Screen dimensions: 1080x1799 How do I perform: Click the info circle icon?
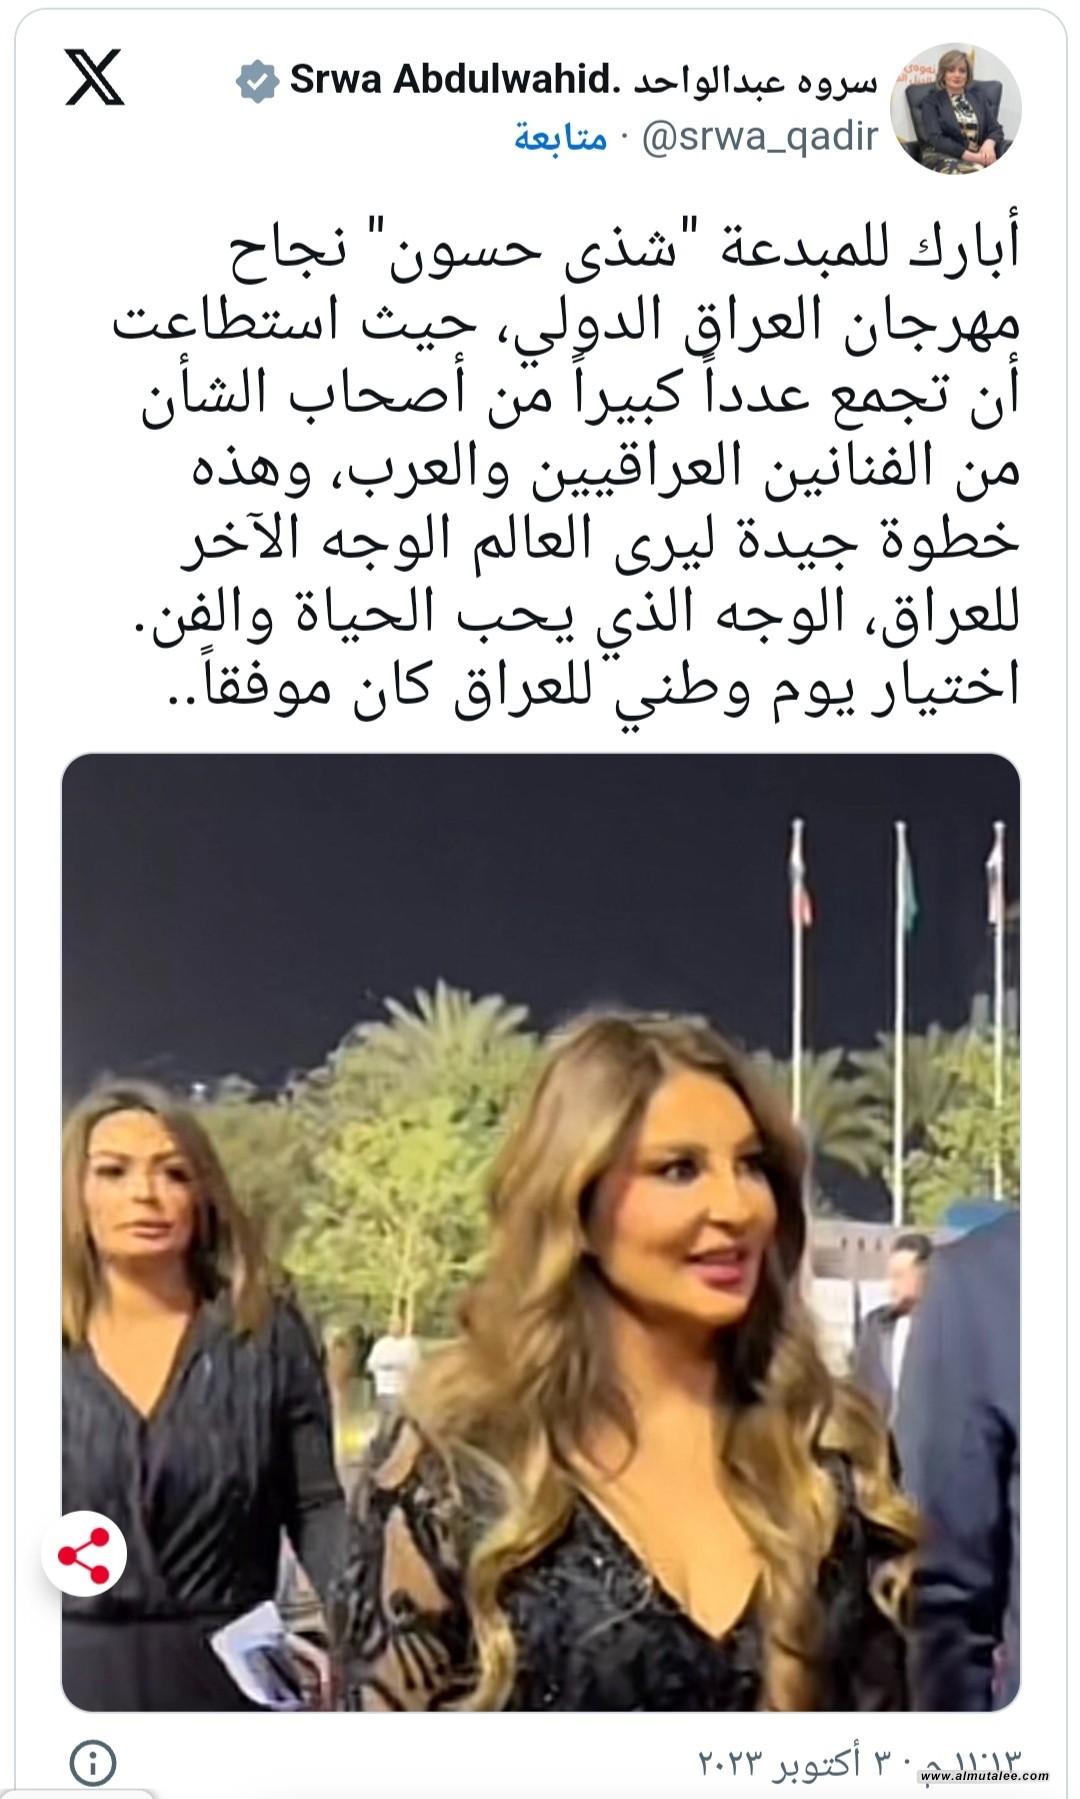pyautogui.click(x=93, y=1761)
